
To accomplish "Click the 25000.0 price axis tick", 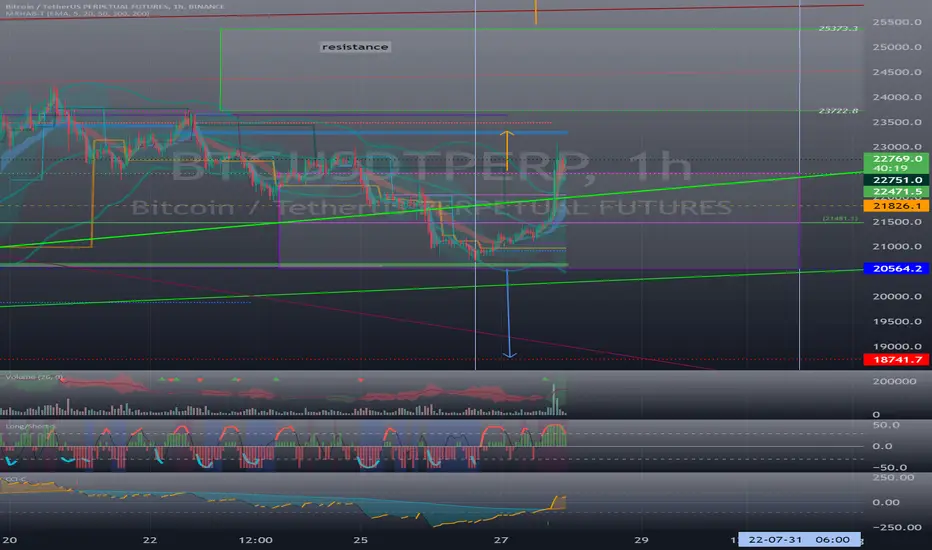I will pyautogui.click(x=897, y=47).
